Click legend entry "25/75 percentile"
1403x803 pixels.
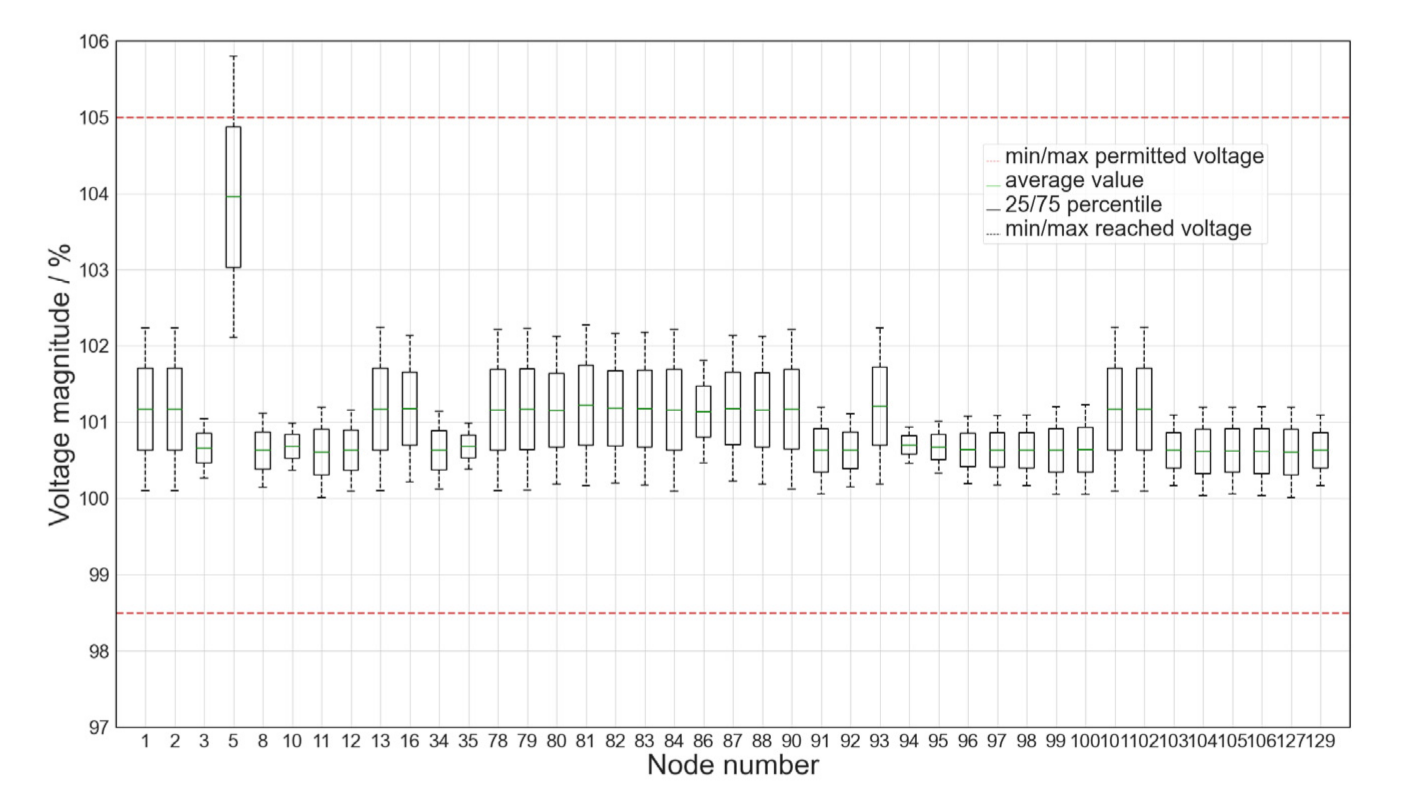(x=1083, y=205)
